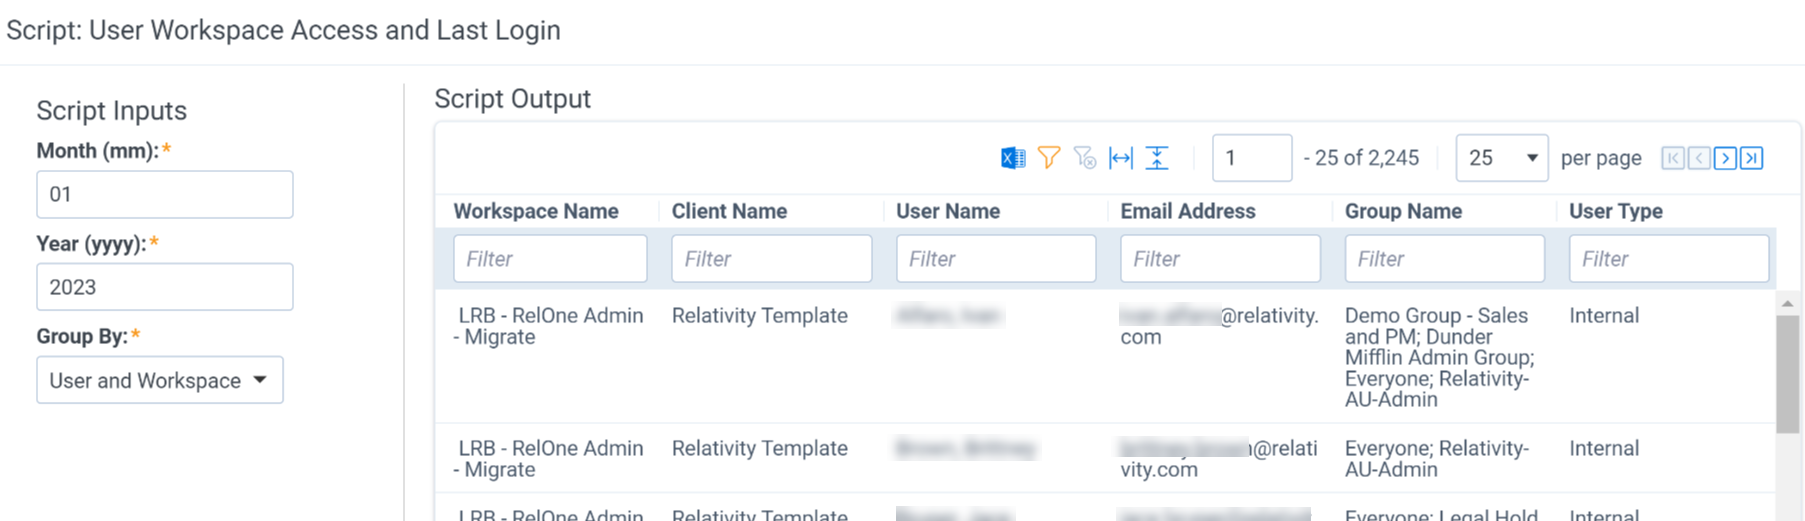The height and width of the screenshot is (521, 1805).
Task: Click the Month (mm) input field
Action: pos(165,194)
